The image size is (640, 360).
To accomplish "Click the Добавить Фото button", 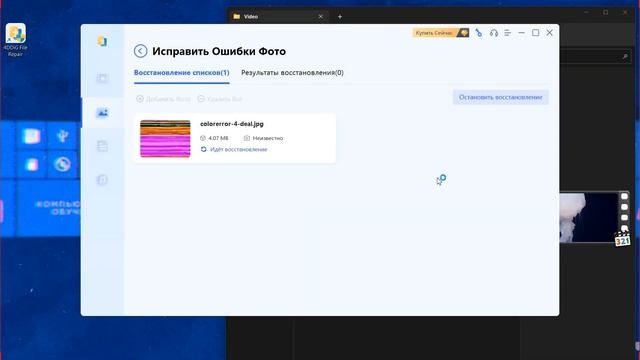I will 163,99.
